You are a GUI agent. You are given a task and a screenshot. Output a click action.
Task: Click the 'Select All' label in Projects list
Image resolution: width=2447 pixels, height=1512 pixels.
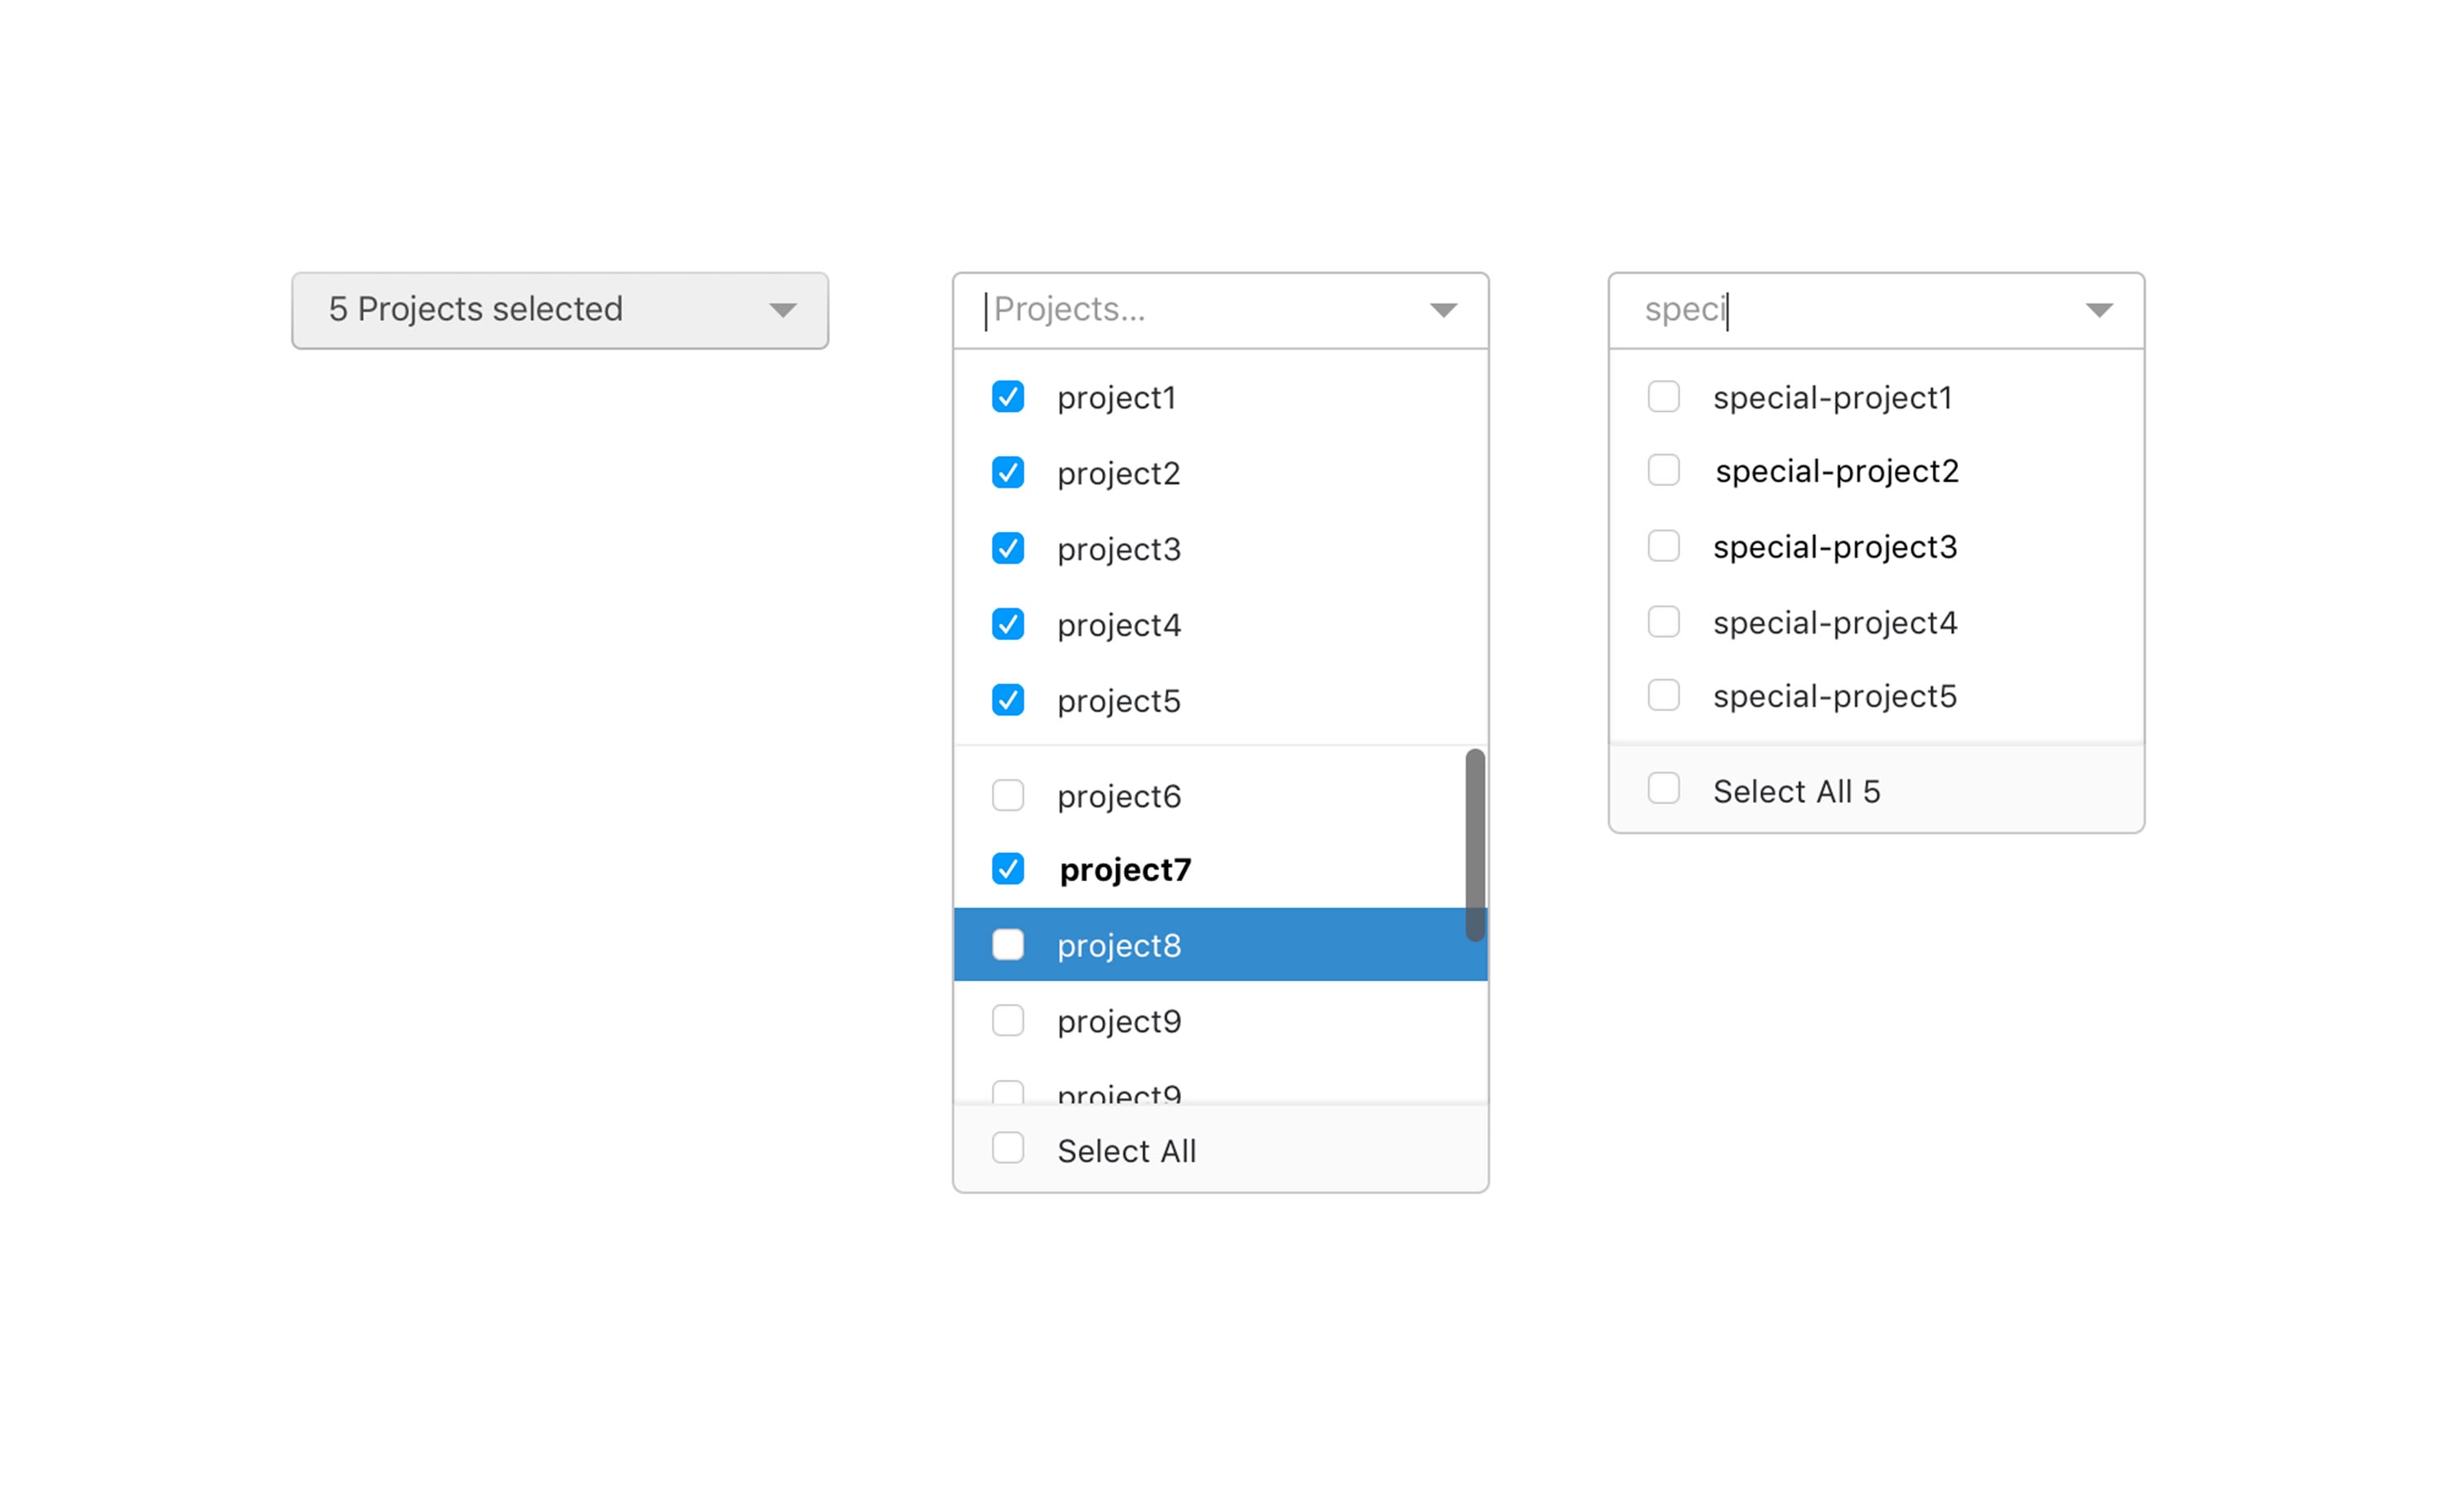[x=1127, y=1151]
